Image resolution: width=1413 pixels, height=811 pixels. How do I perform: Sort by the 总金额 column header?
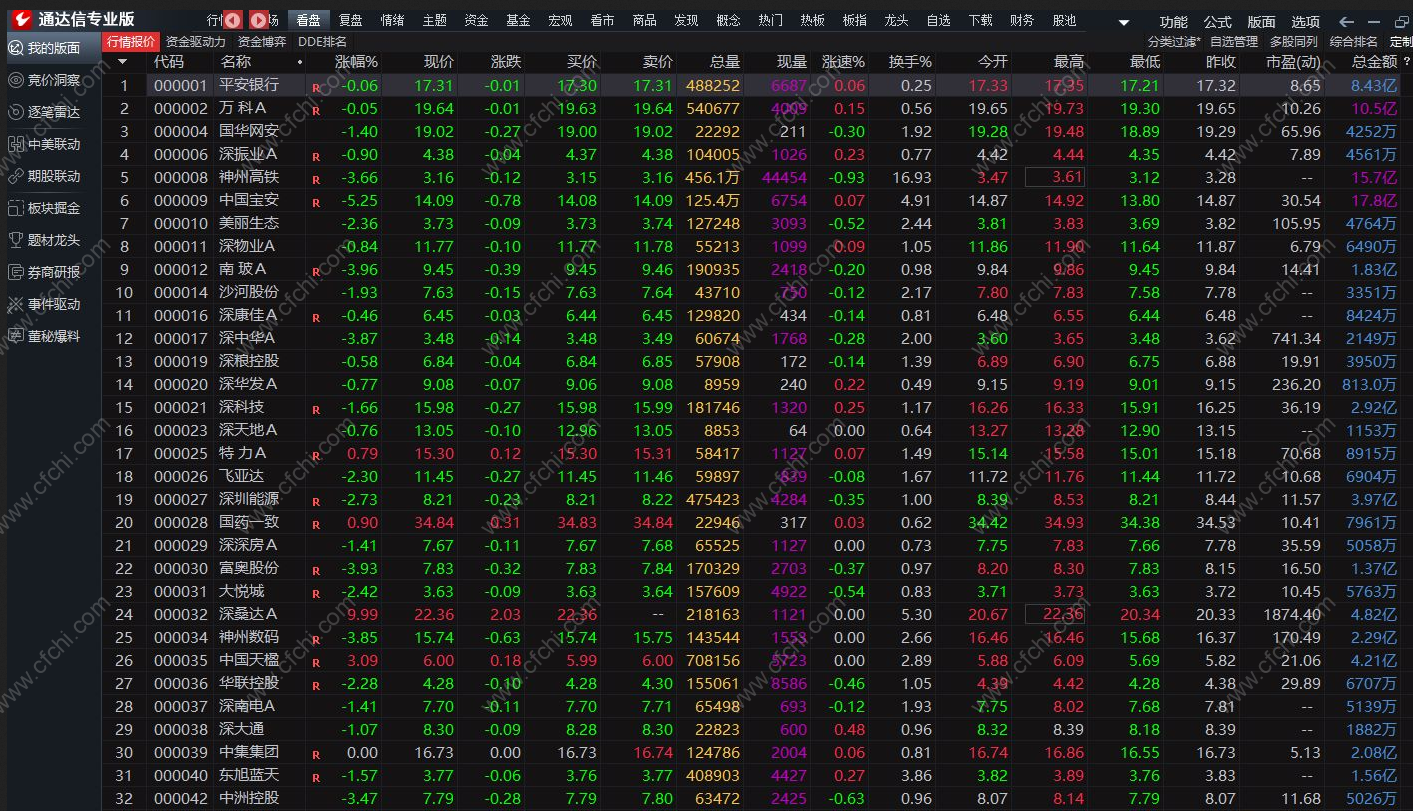tap(1374, 62)
